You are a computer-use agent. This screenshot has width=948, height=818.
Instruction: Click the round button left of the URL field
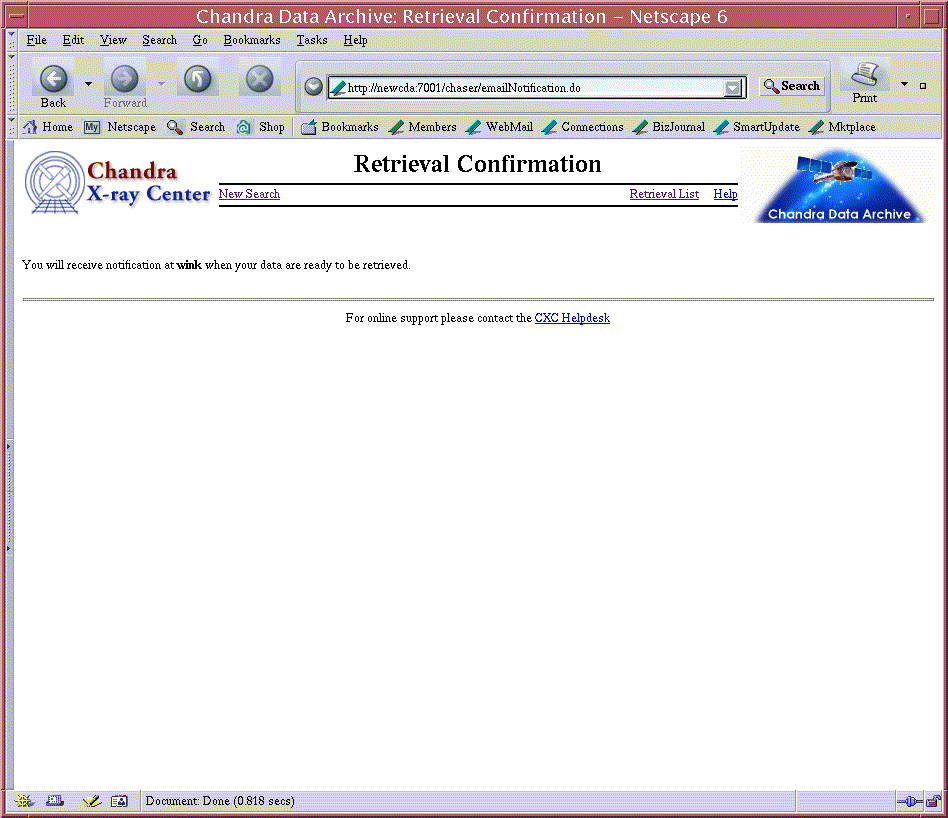313,87
